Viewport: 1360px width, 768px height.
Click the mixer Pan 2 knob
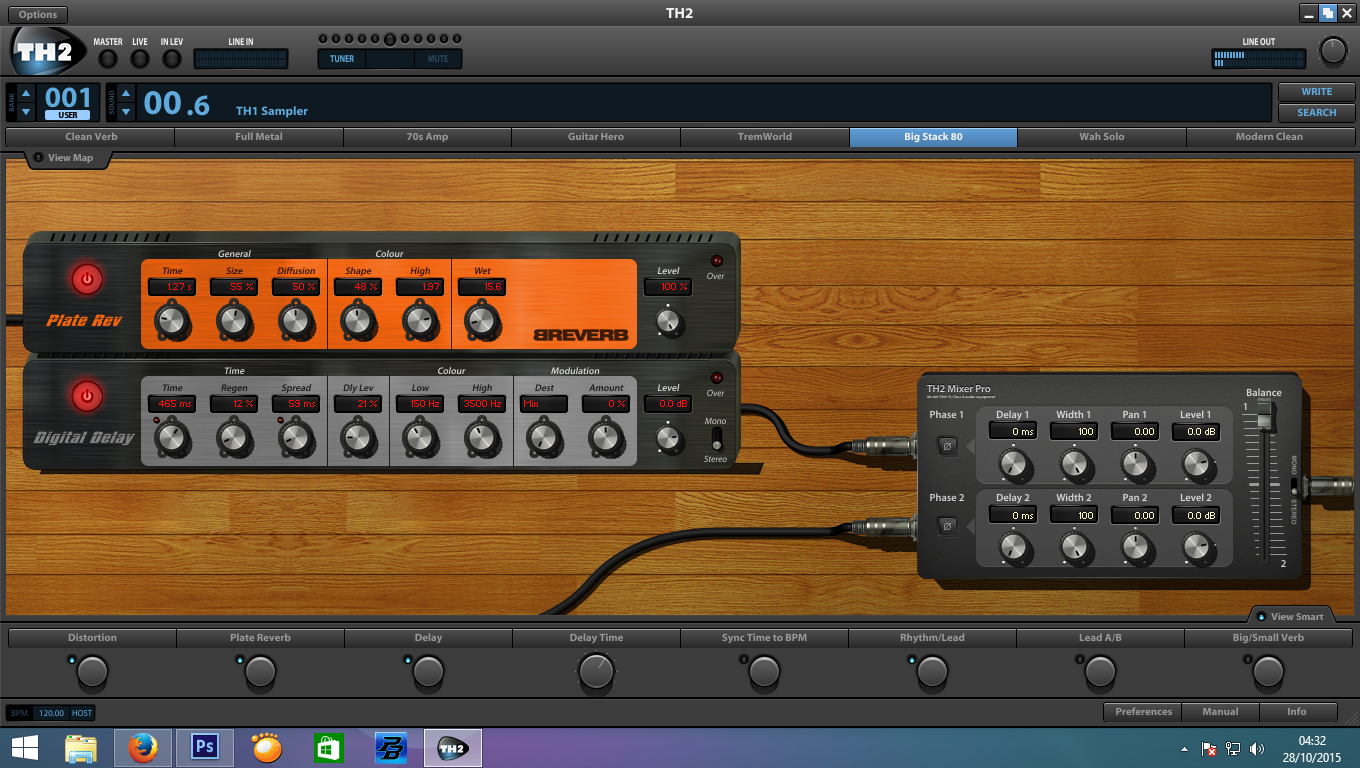pyautogui.click(x=1135, y=547)
